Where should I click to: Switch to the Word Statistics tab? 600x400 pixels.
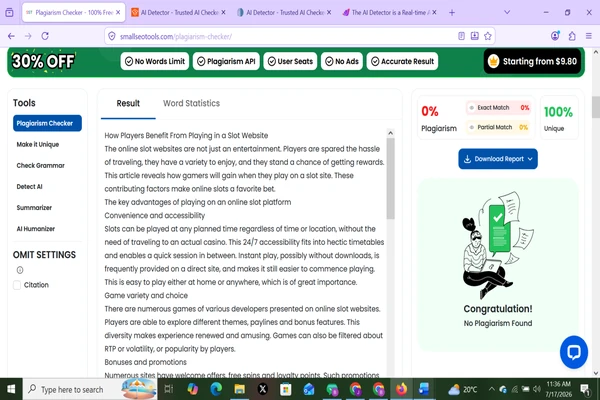(191, 103)
